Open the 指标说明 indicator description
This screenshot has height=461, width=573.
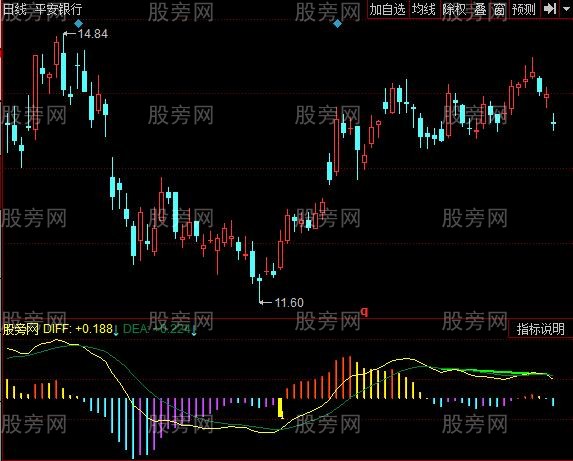pyautogui.click(x=540, y=329)
